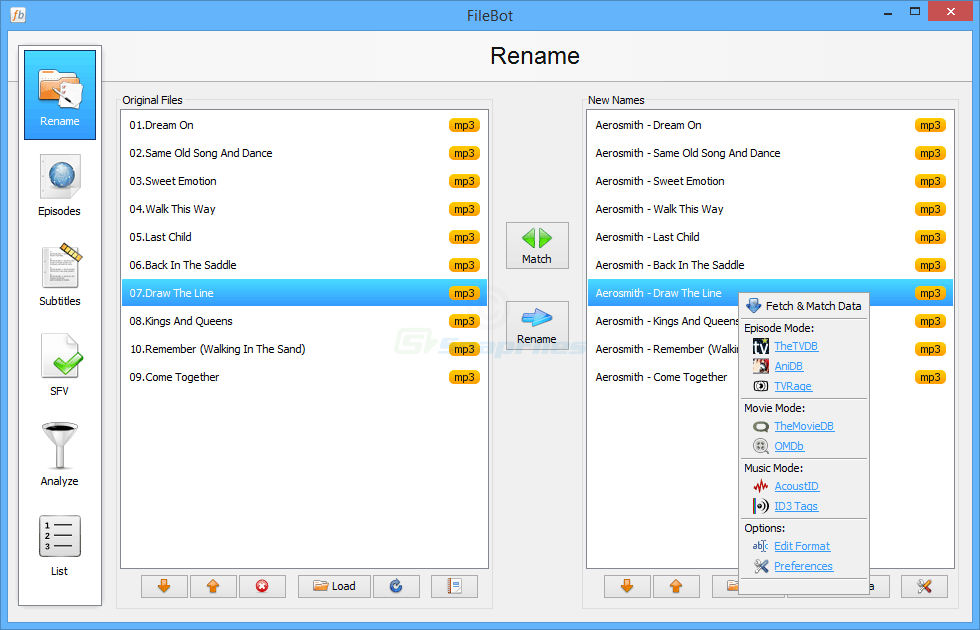The image size is (980, 630).
Task: Select original file 05.Last Child
Action: click(304, 238)
